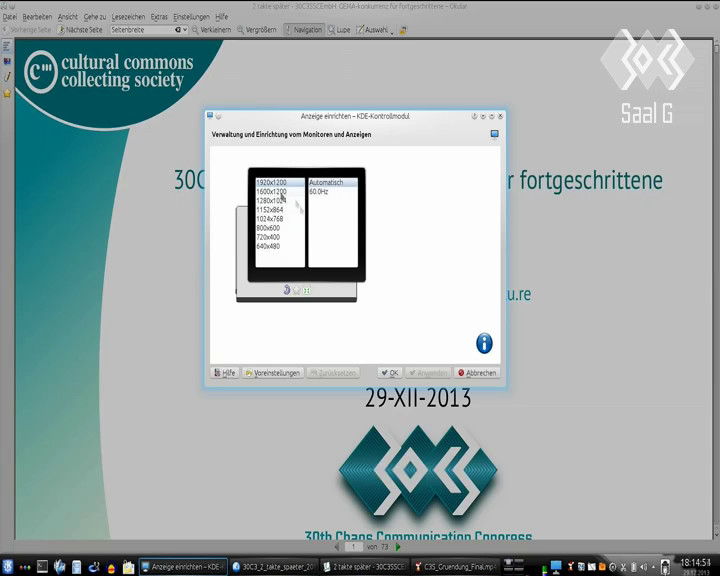
Task: Switch to Anzeige einrichten taskbar entry
Action: (183, 567)
